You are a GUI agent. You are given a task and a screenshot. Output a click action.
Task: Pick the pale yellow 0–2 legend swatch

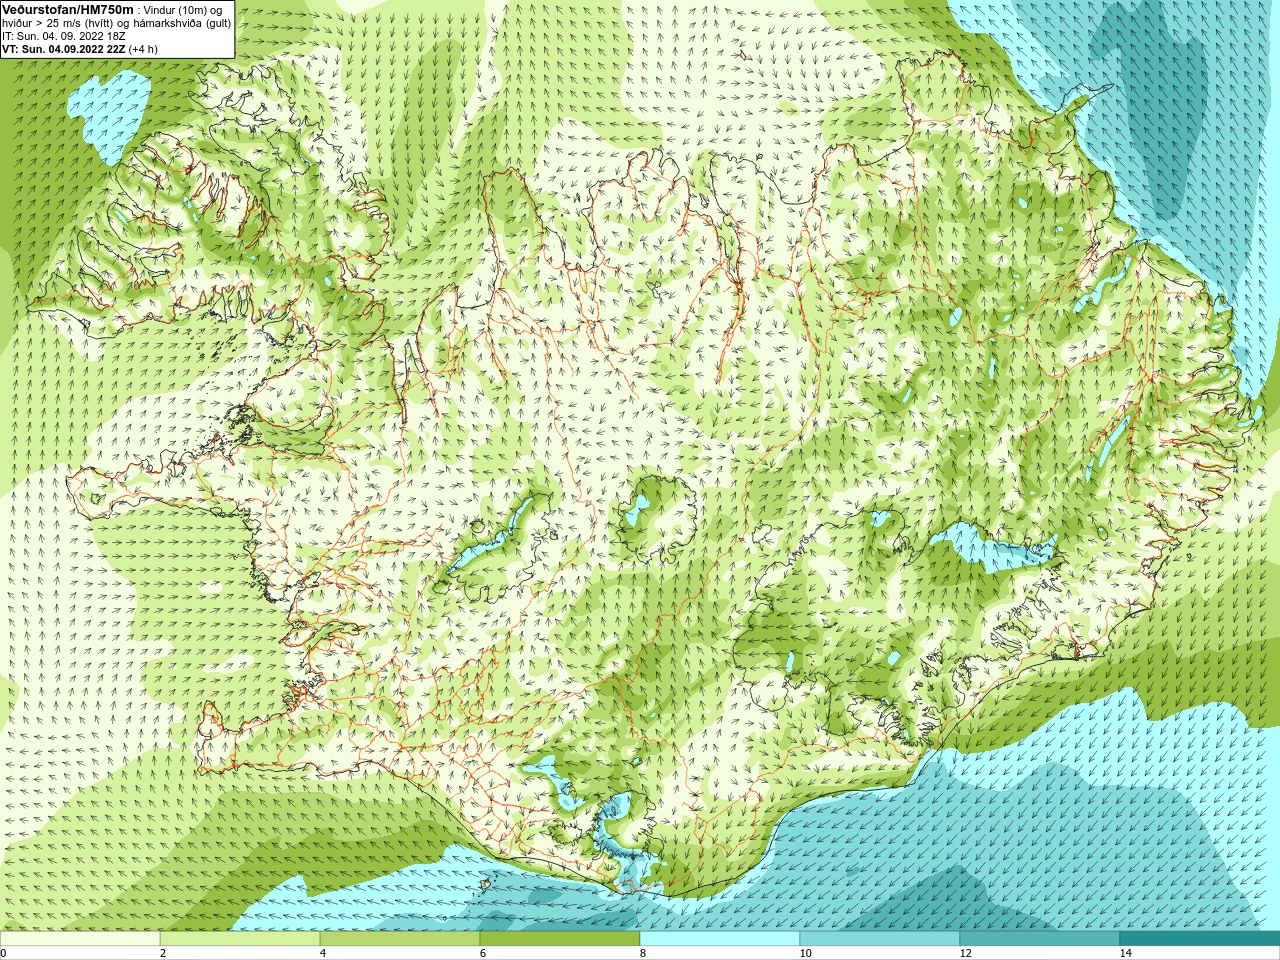(80, 939)
